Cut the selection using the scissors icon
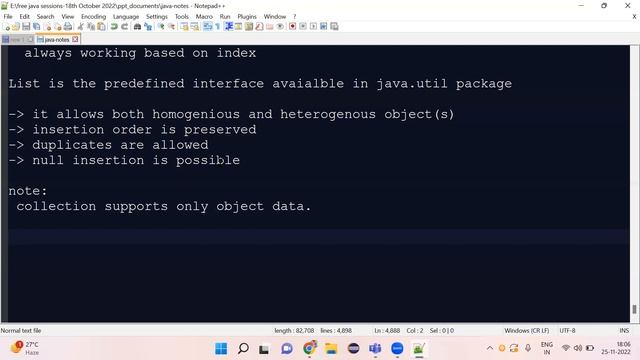640x360 pixels. coord(81,27)
